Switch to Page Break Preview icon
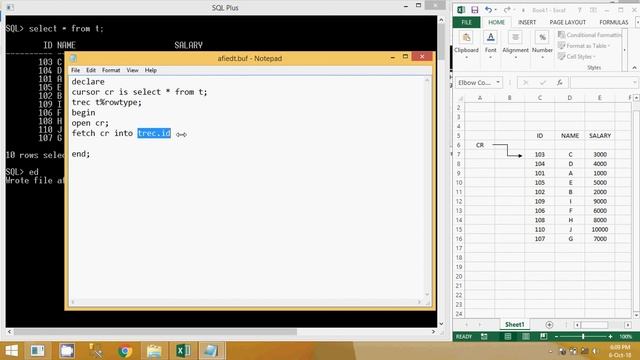 click(x=543, y=337)
